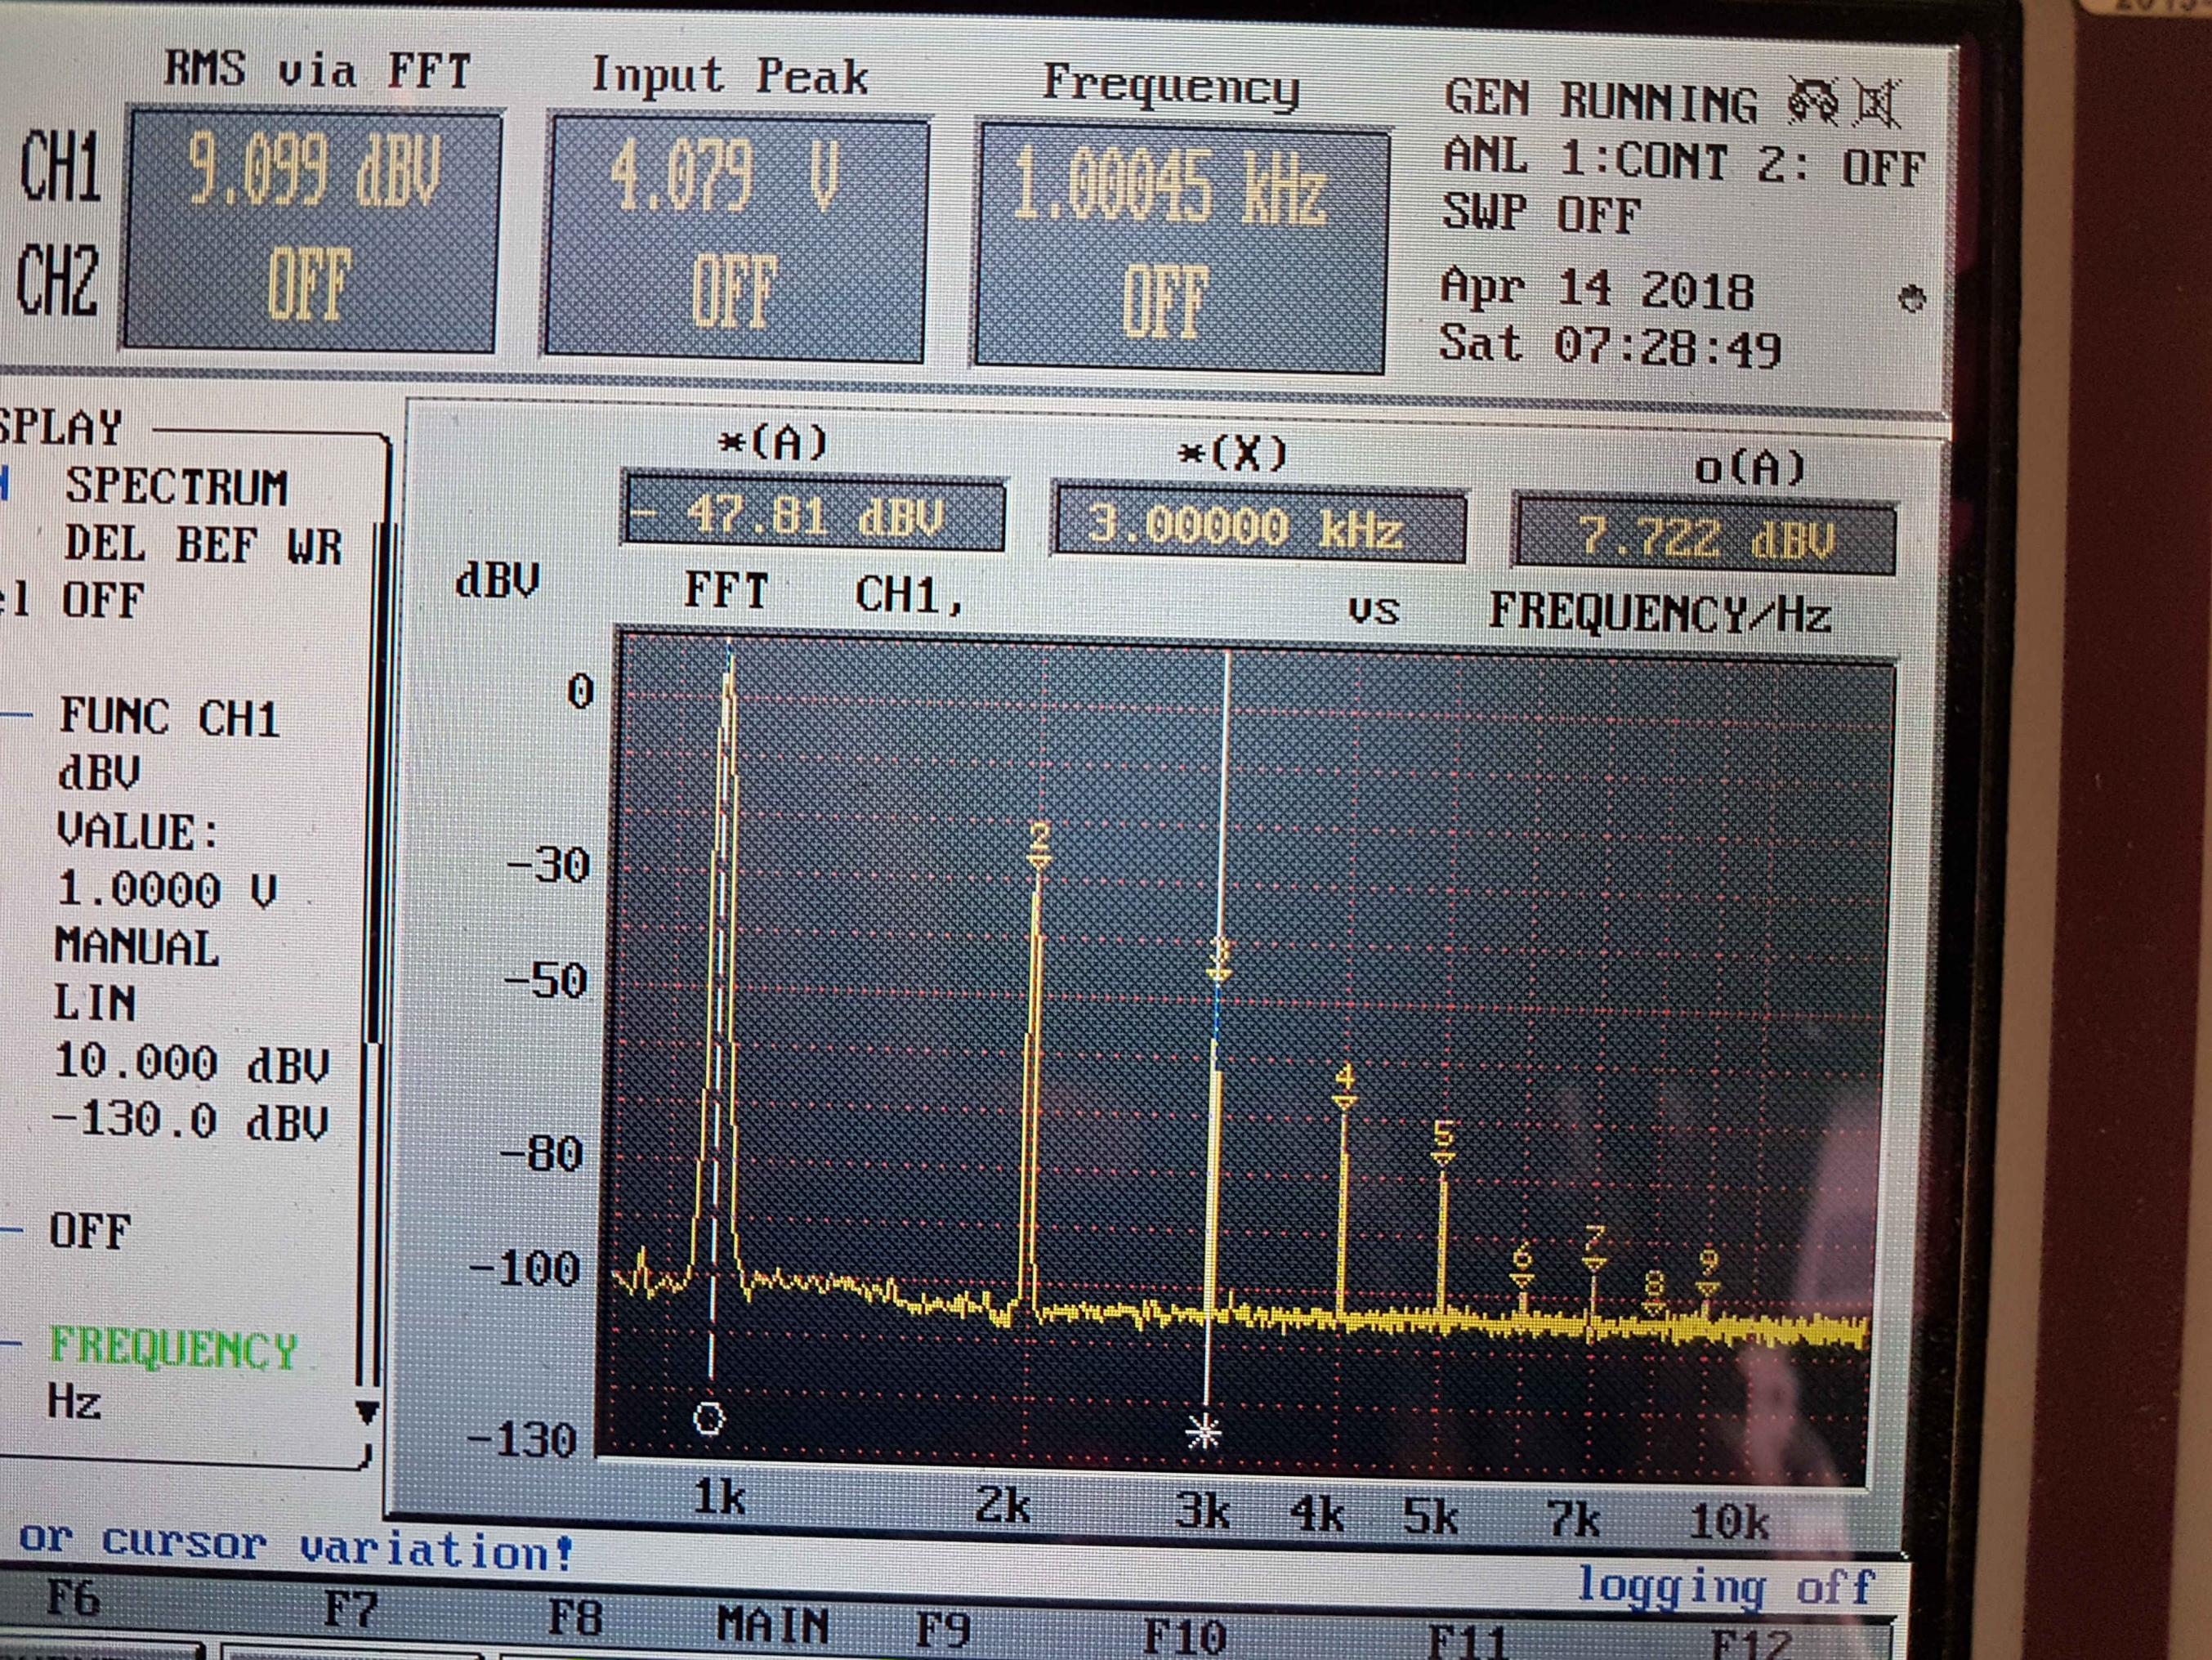Select the MANUAL scaling option
Viewport: 2212px width, 1660px height.
[136, 947]
